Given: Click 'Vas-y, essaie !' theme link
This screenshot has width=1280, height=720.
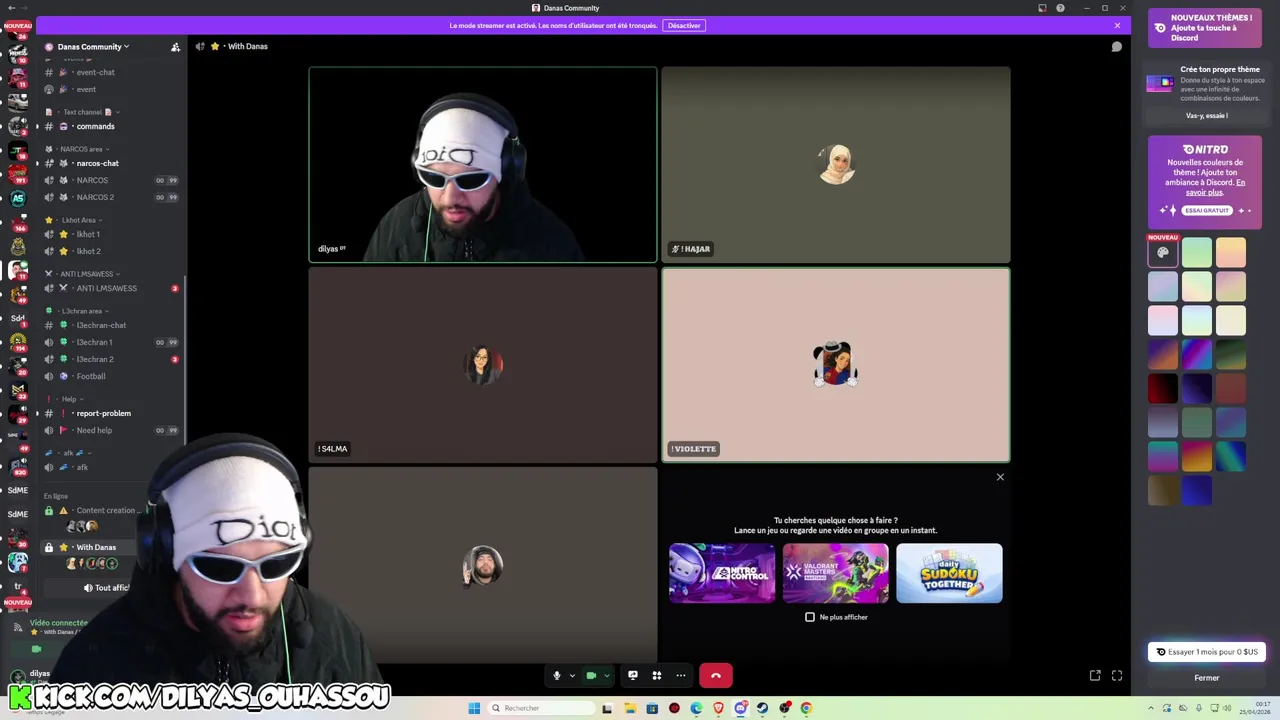Looking at the screenshot, I should coord(1206,116).
